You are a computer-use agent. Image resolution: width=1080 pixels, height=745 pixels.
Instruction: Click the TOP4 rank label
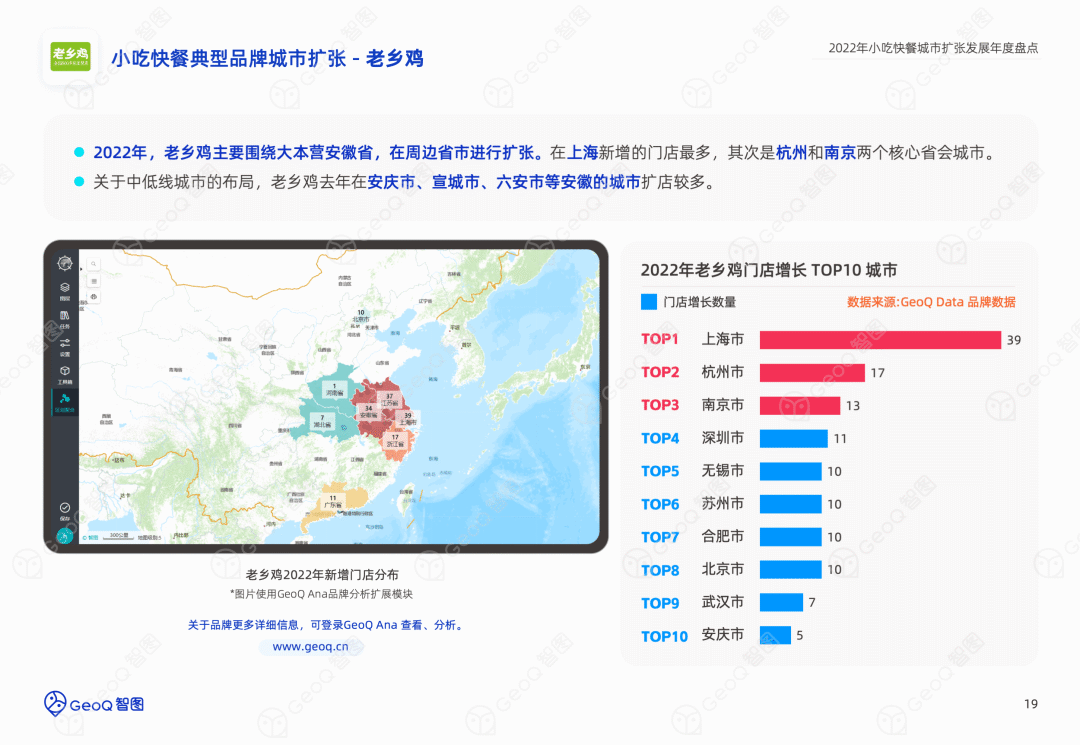pos(660,438)
